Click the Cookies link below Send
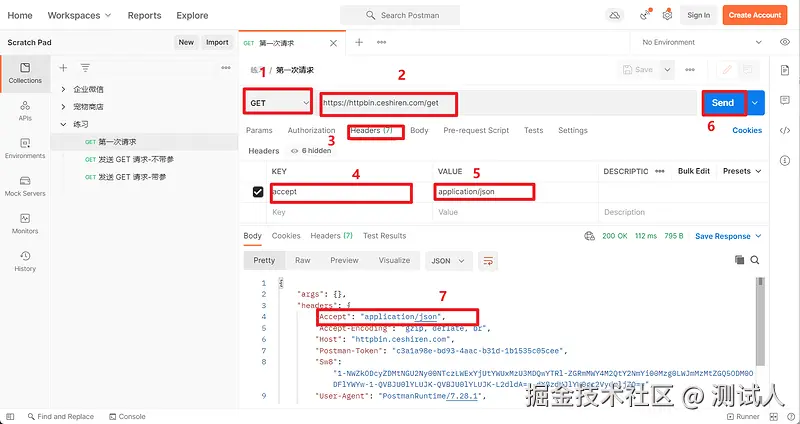 coord(747,131)
